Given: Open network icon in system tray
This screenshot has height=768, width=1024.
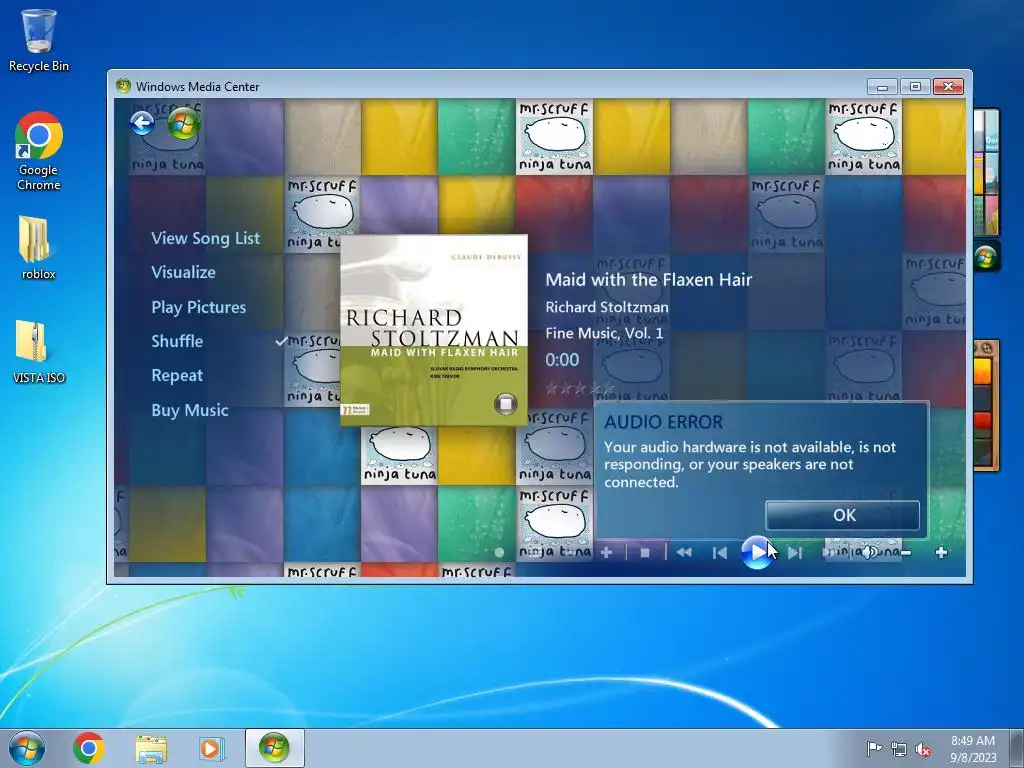Looking at the screenshot, I should click(899, 749).
